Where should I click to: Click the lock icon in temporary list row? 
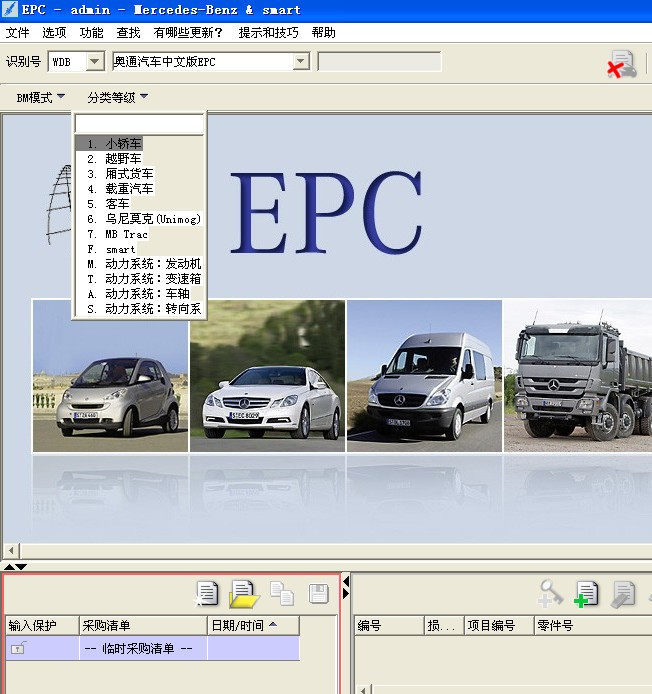click(18, 648)
